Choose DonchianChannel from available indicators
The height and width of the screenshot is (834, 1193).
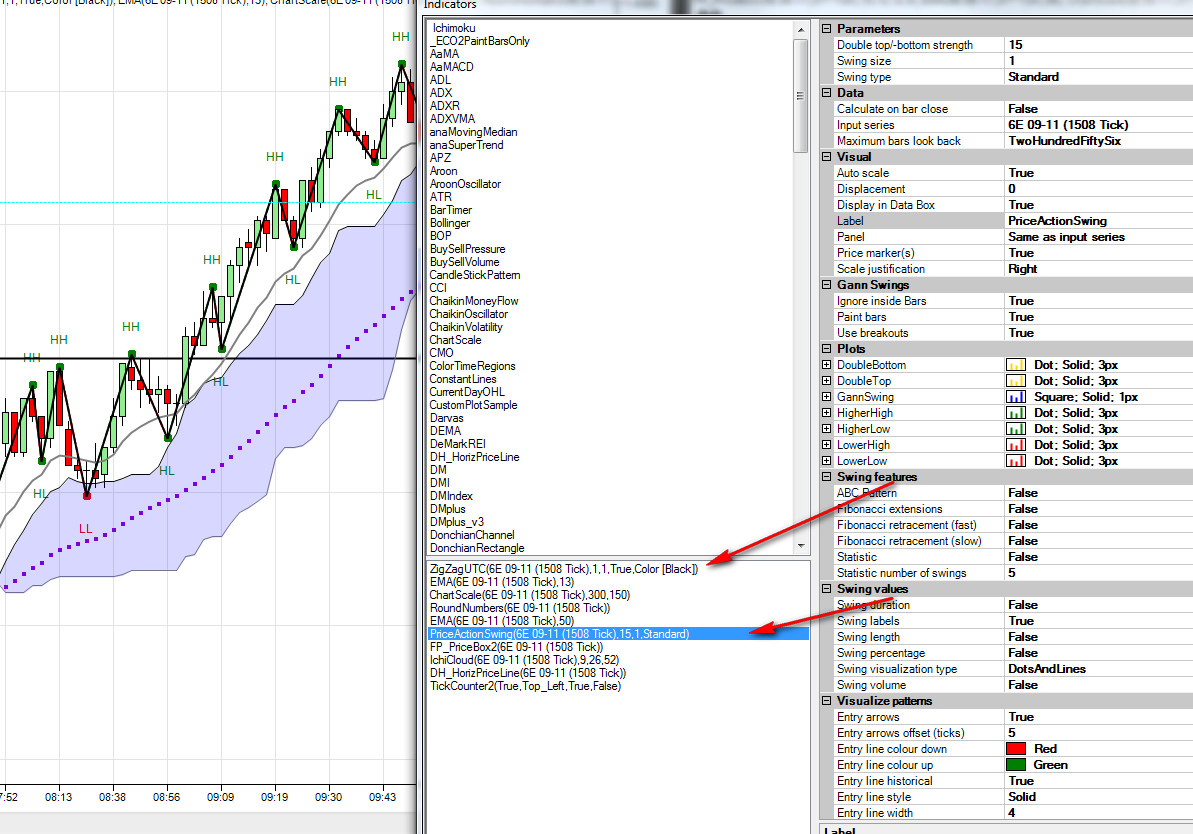tap(472, 535)
